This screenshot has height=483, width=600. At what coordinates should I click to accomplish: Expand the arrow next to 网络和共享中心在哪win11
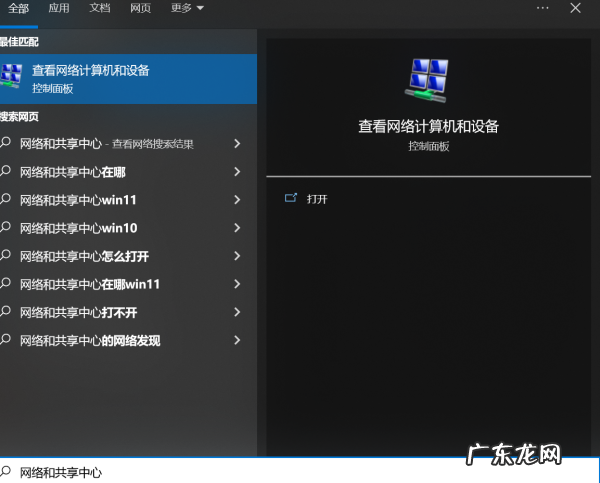click(237, 284)
